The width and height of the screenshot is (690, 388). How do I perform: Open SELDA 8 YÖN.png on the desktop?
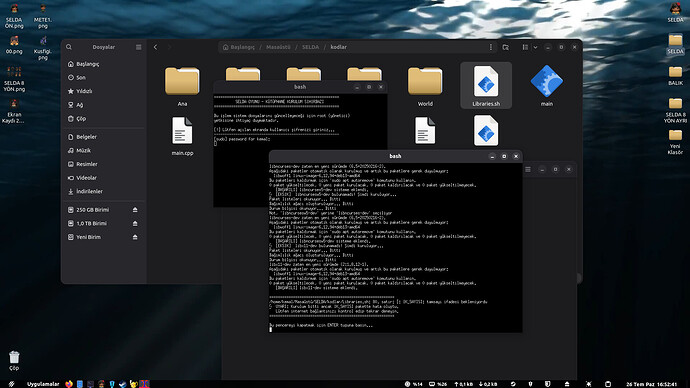14,79
